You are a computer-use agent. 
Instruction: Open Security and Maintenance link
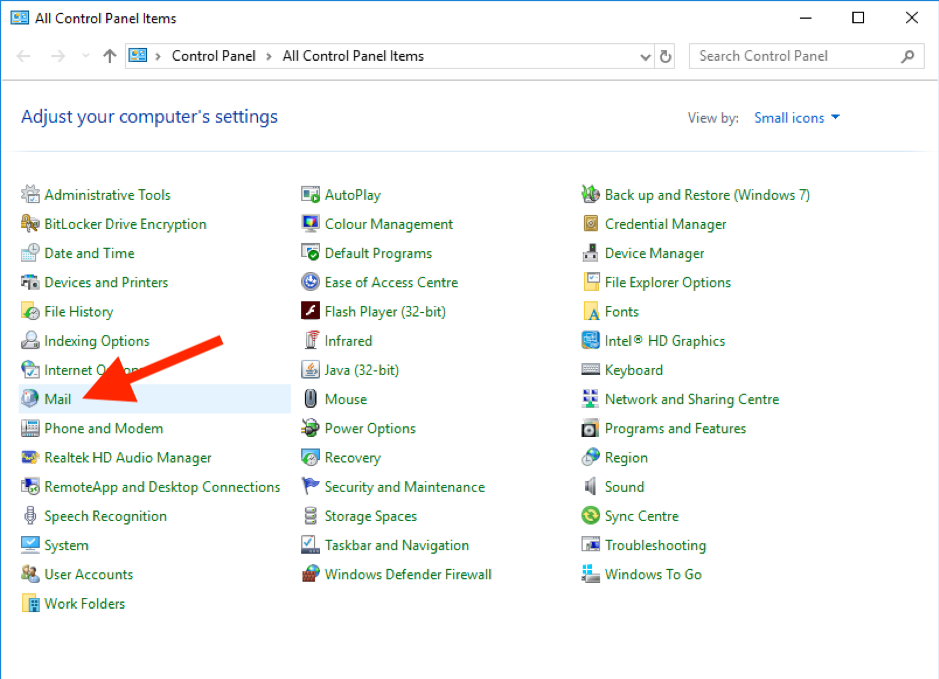404,487
